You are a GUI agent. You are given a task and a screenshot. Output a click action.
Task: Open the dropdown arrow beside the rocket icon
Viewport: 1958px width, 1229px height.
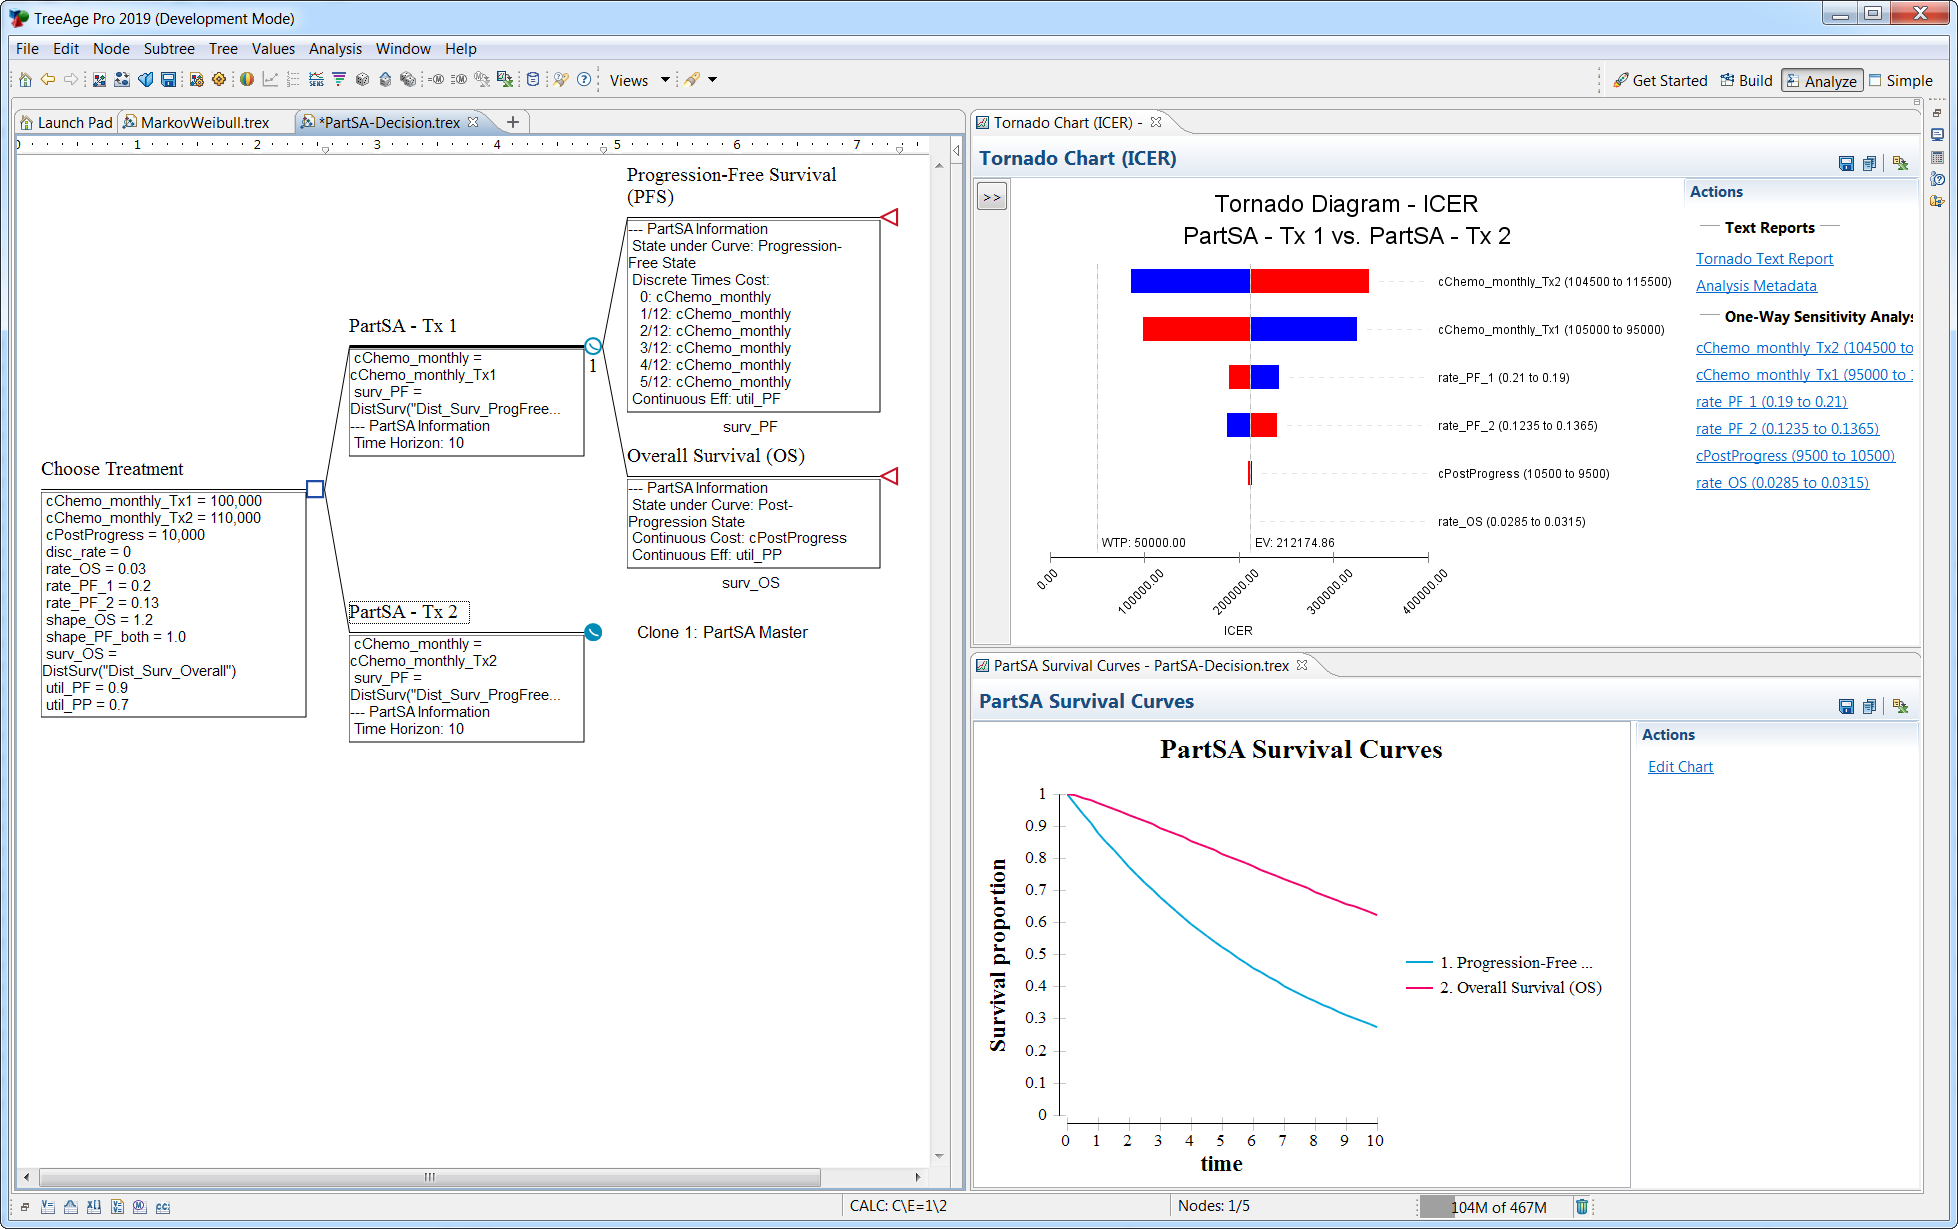[x=713, y=81]
